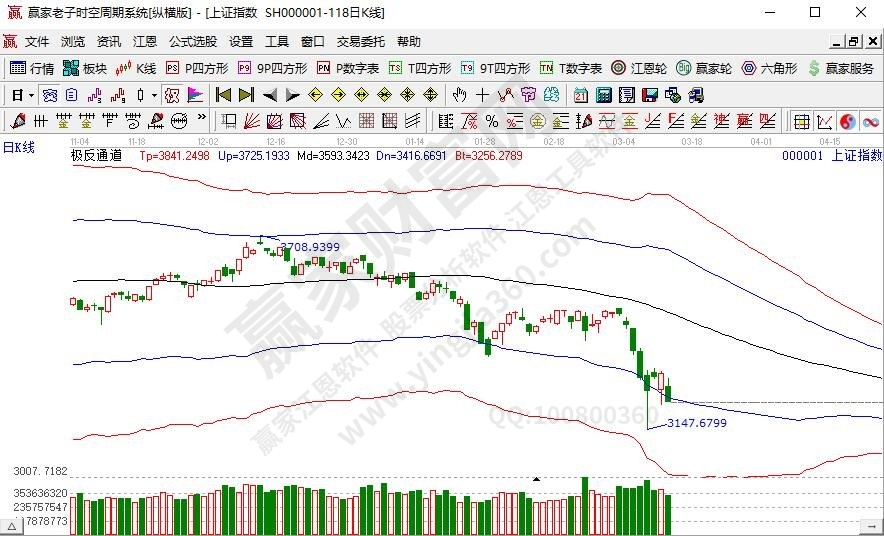884x536 pixels.
Task: Select the crosshair cursor tool
Action: [x=483, y=95]
